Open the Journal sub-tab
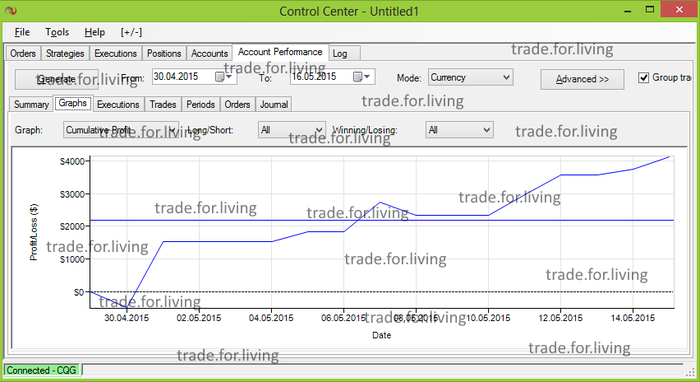Image resolution: width=700 pixels, height=382 pixels. (x=274, y=104)
